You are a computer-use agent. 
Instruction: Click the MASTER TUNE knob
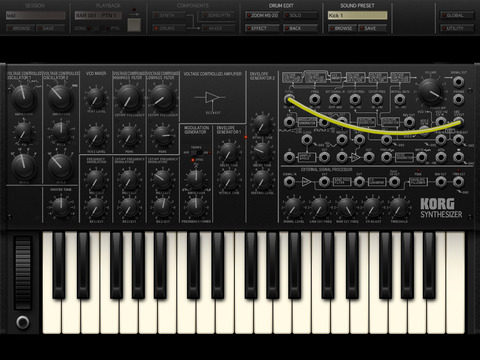click(61, 207)
